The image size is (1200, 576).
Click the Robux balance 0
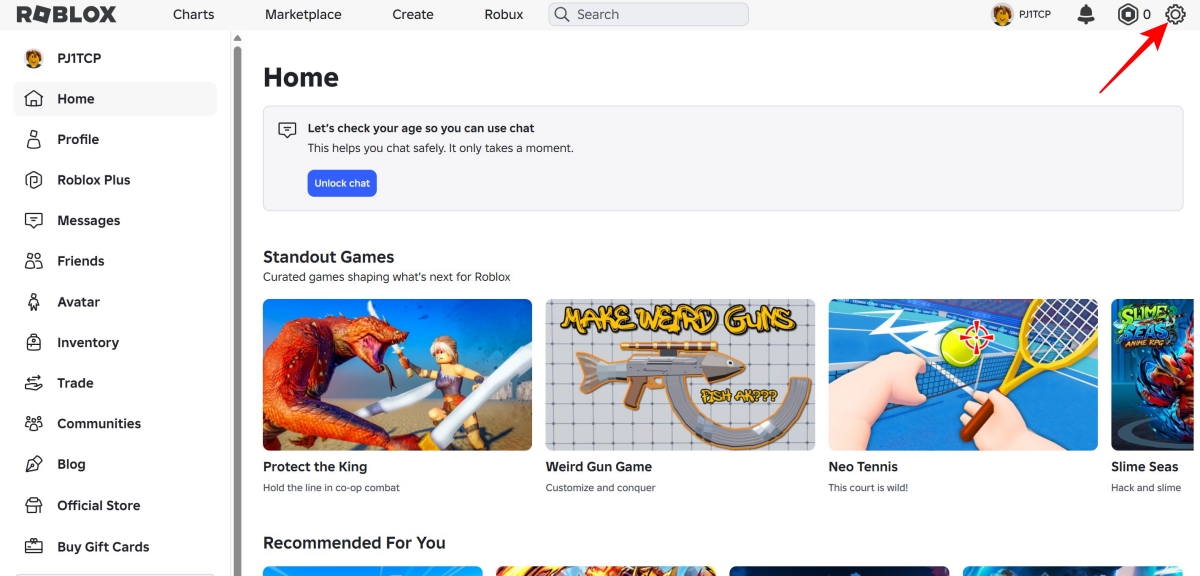click(1147, 14)
